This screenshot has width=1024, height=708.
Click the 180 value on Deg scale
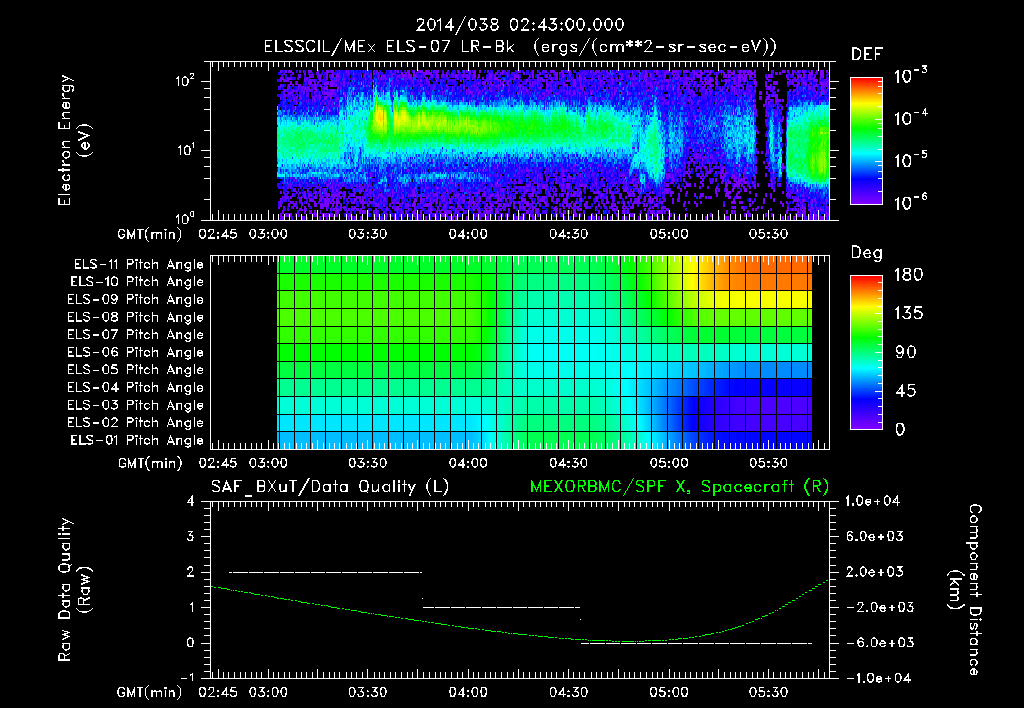coord(908,274)
